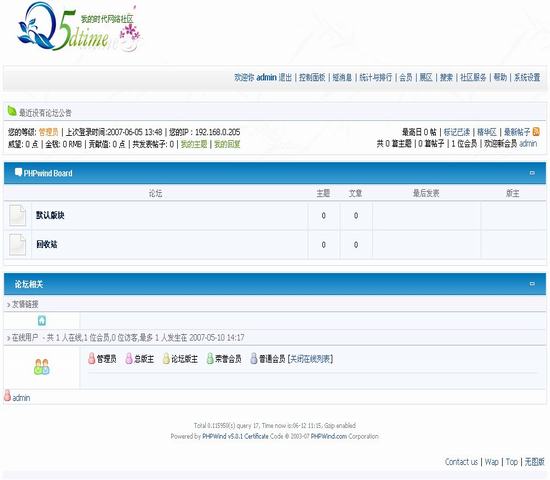The width and height of the screenshot is (550, 480).
Task: Collapse the 论坛相关 section
Action: pos(532,284)
